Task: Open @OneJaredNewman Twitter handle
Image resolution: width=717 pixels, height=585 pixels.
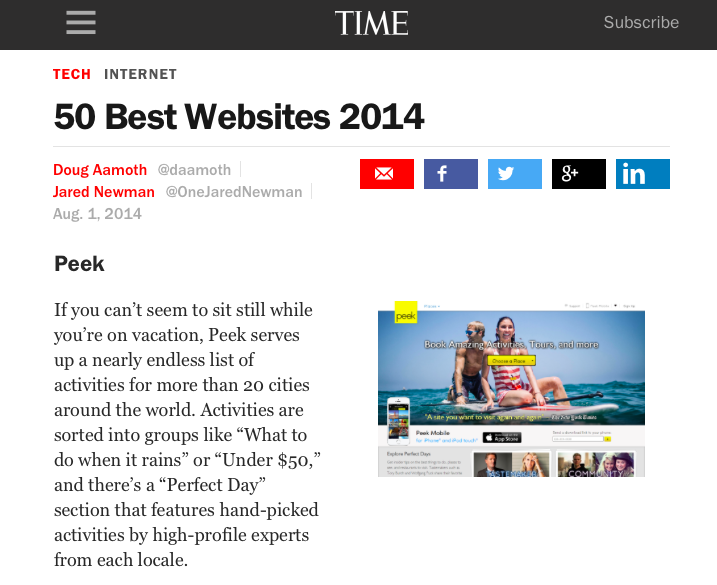Action: (234, 192)
